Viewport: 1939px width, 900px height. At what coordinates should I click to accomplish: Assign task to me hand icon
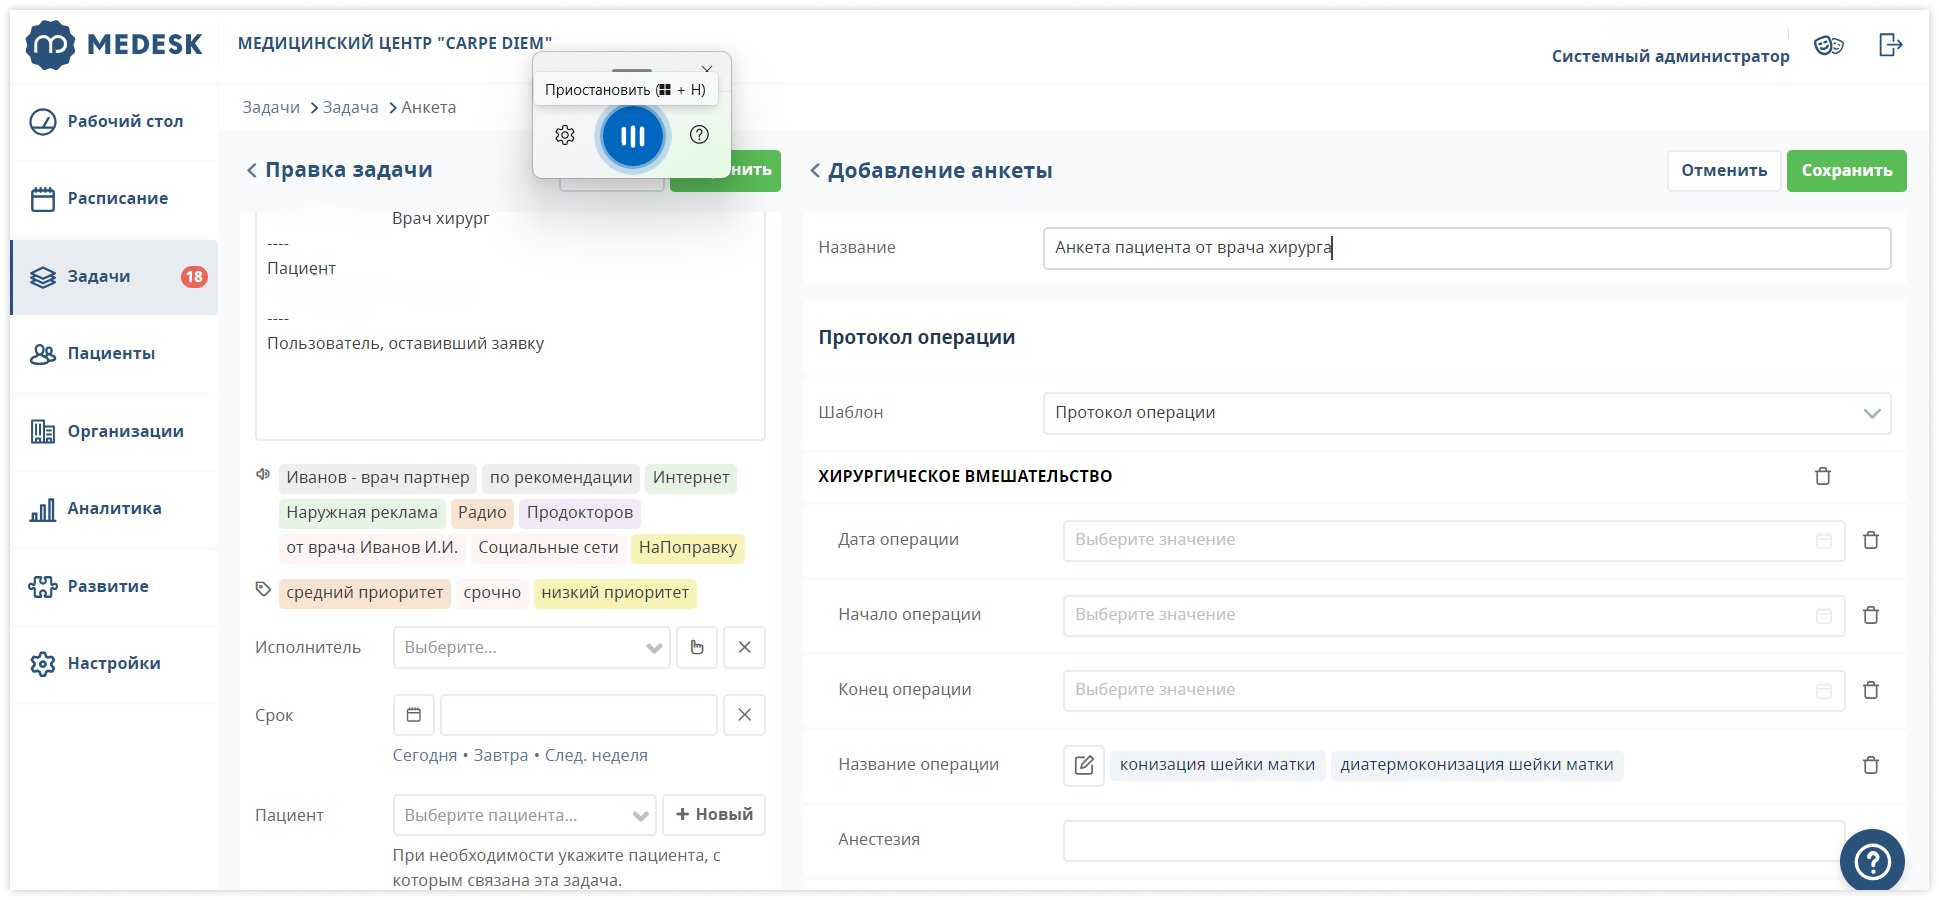[697, 647]
